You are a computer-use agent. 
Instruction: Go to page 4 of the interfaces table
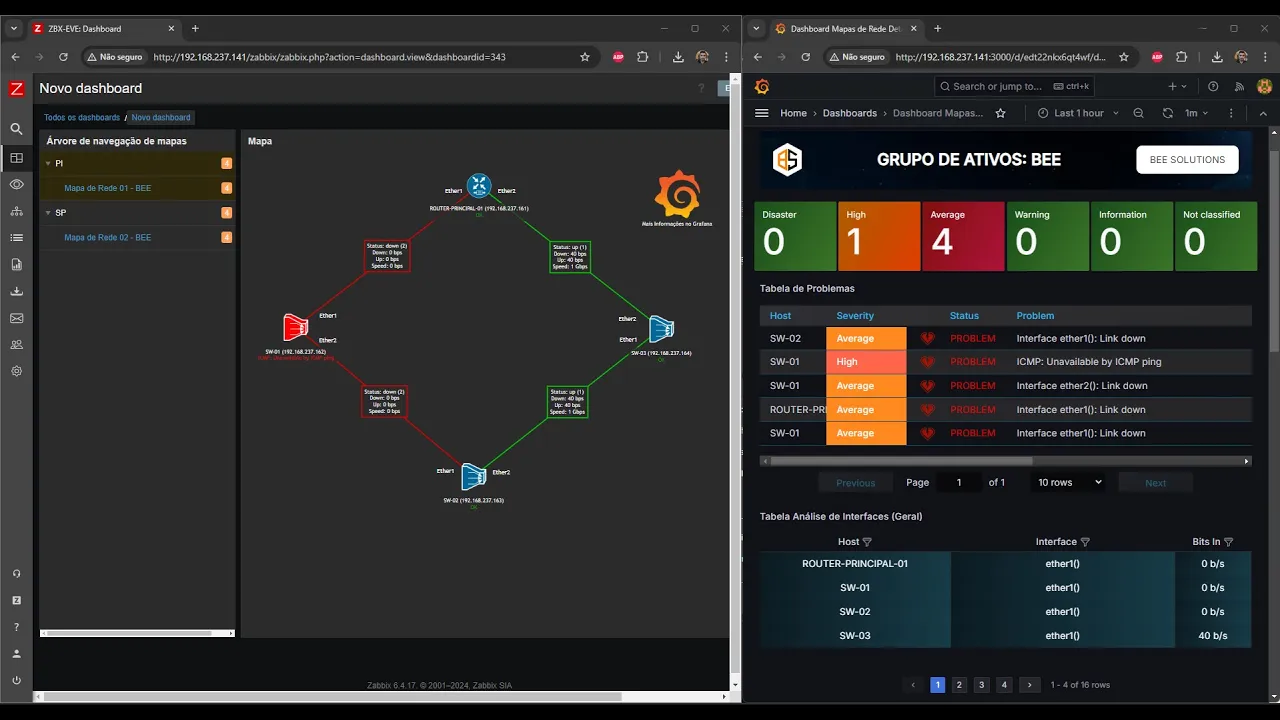click(x=1005, y=685)
